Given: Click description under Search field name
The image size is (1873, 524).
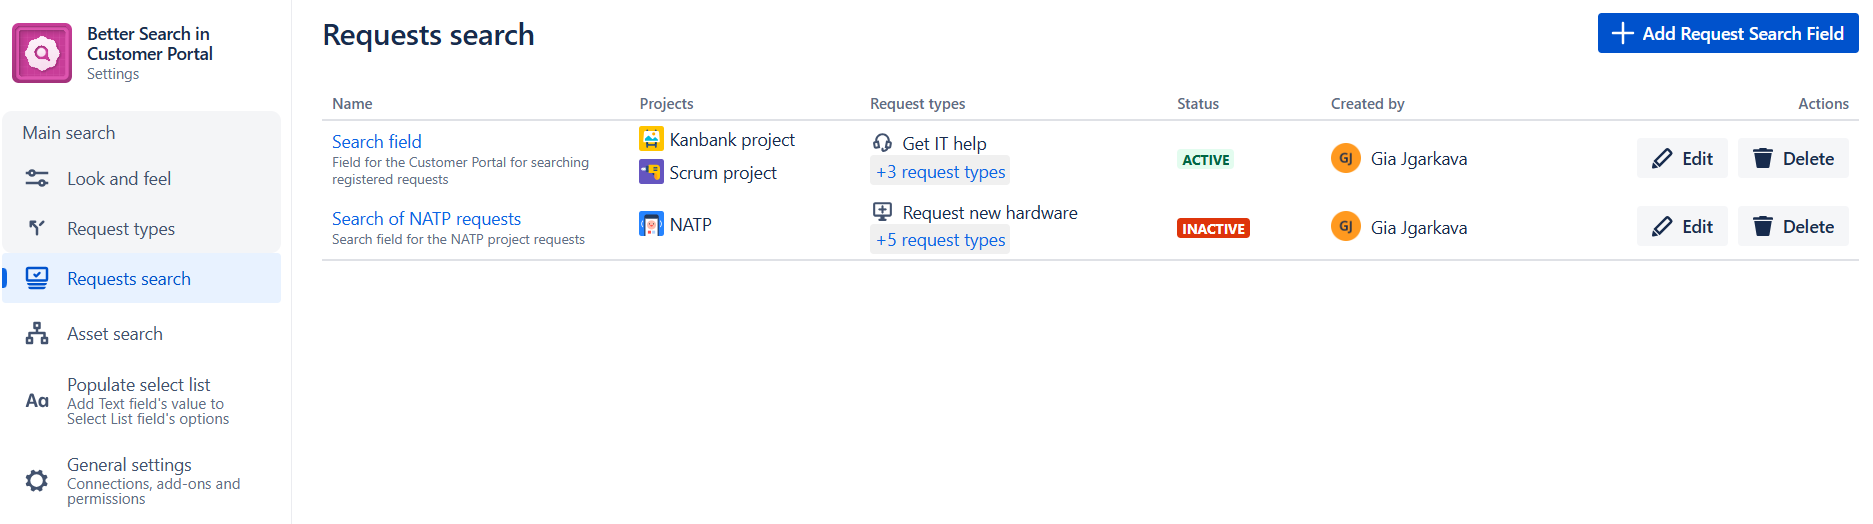Looking at the screenshot, I should click(x=460, y=171).
